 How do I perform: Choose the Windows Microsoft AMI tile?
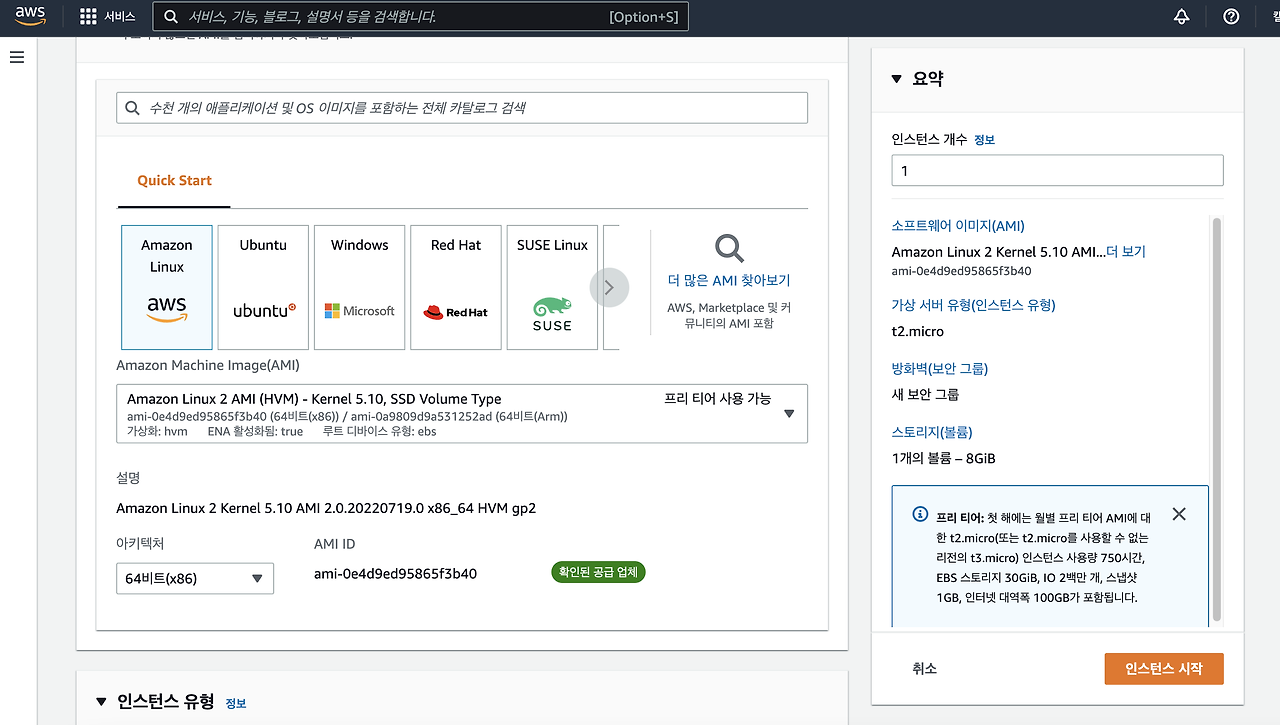pyautogui.click(x=360, y=287)
